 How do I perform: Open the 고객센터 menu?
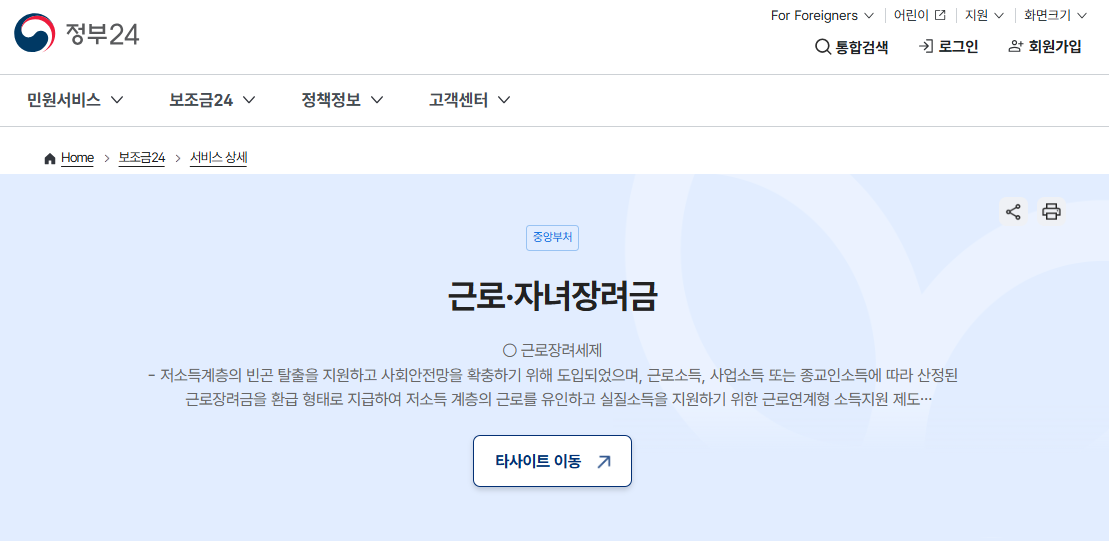point(470,100)
